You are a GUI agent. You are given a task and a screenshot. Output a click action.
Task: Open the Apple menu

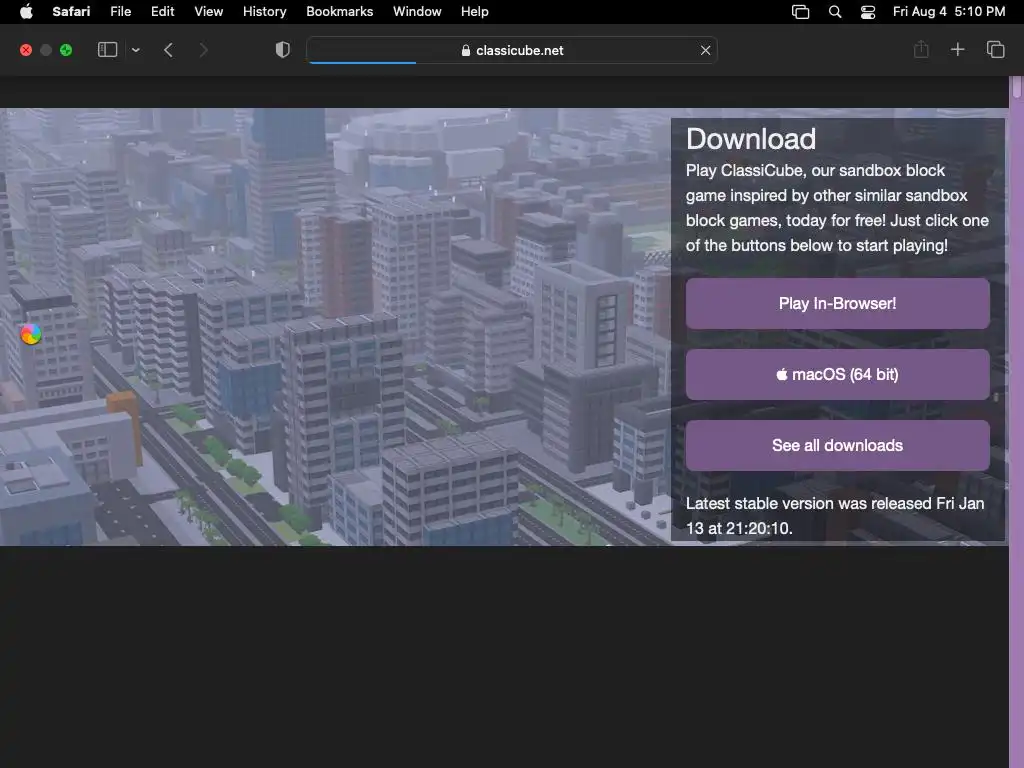[x=26, y=12]
